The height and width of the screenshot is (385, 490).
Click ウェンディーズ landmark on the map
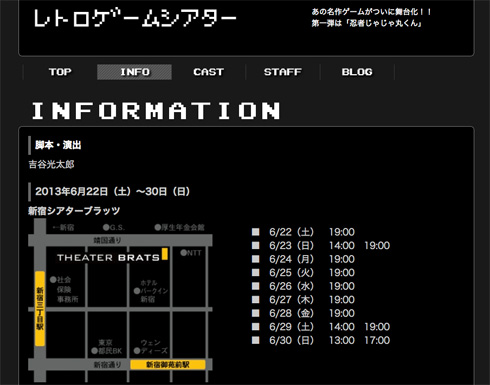[x=151, y=347]
